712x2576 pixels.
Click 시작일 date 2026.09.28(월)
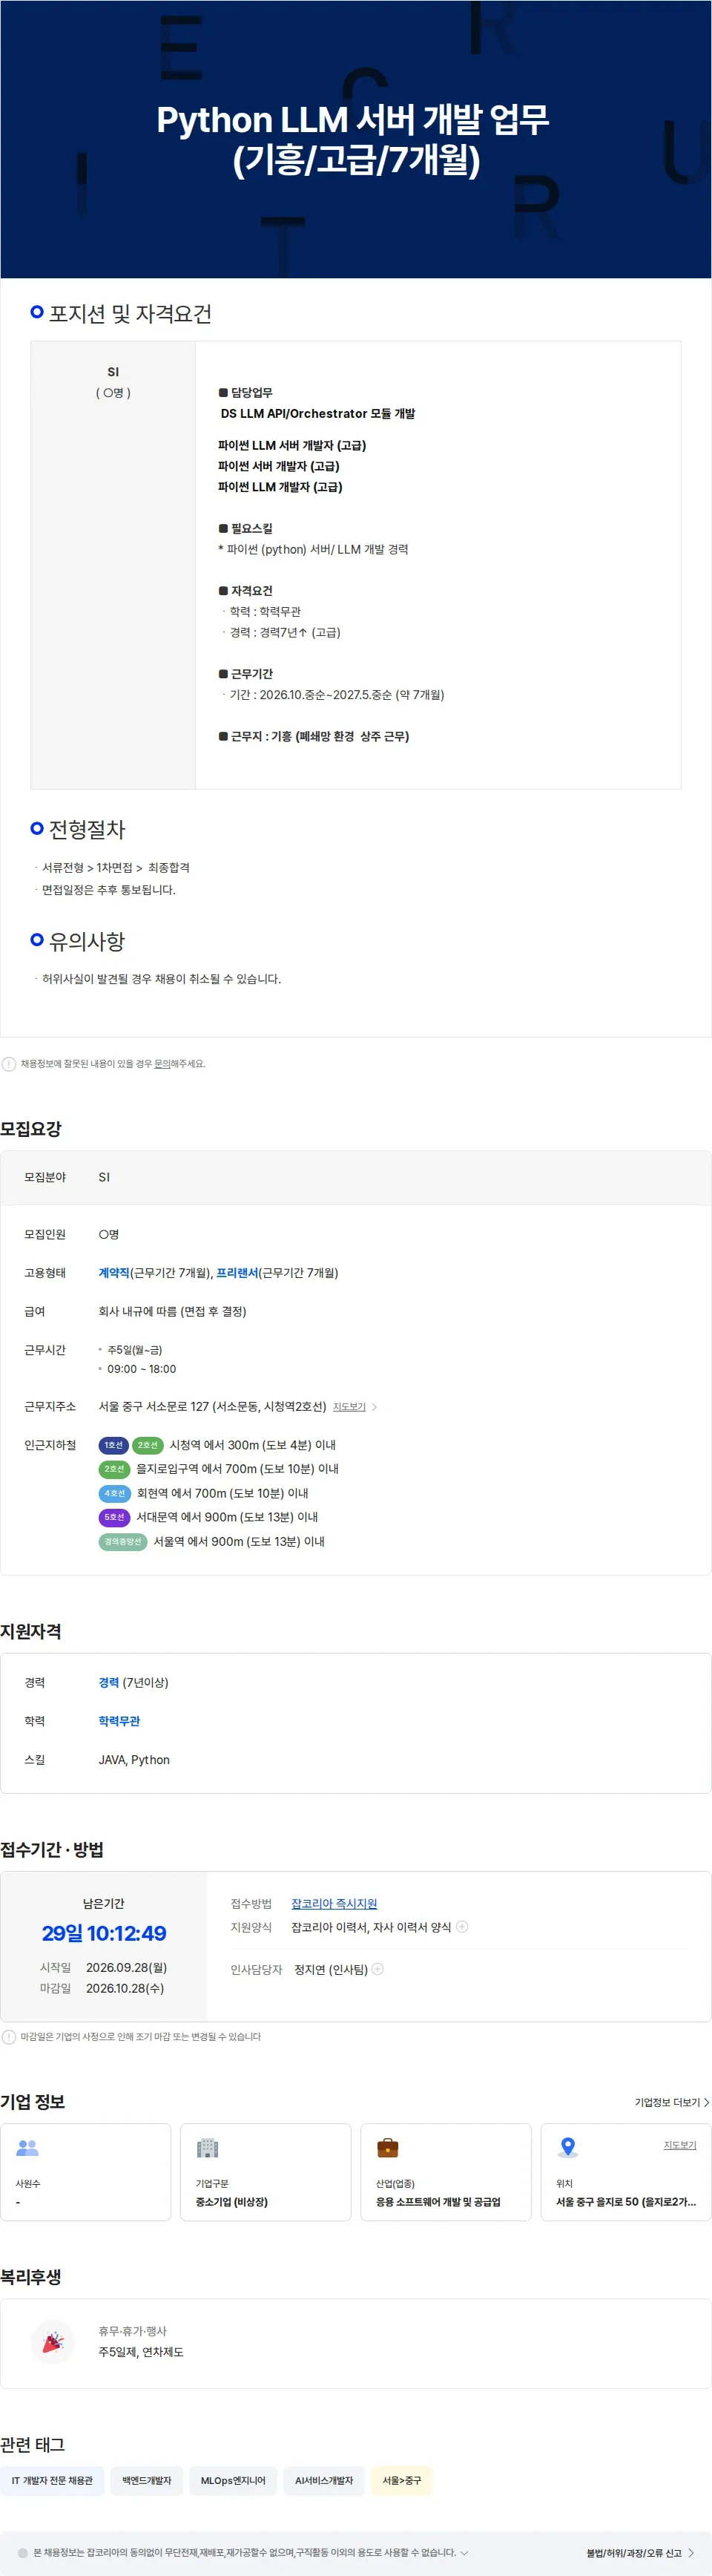coord(126,1967)
